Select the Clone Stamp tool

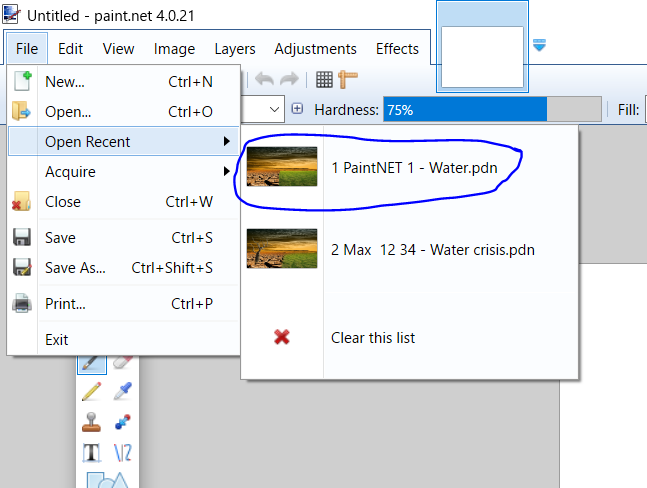coord(92,422)
